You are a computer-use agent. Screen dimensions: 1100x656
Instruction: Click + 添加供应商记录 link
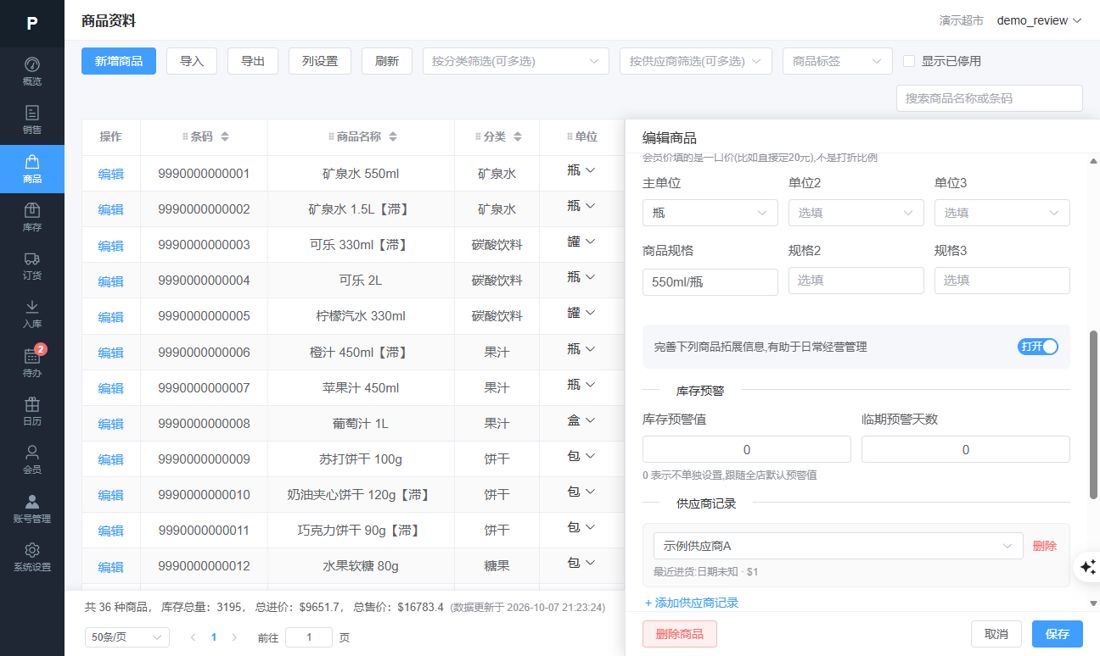691,603
